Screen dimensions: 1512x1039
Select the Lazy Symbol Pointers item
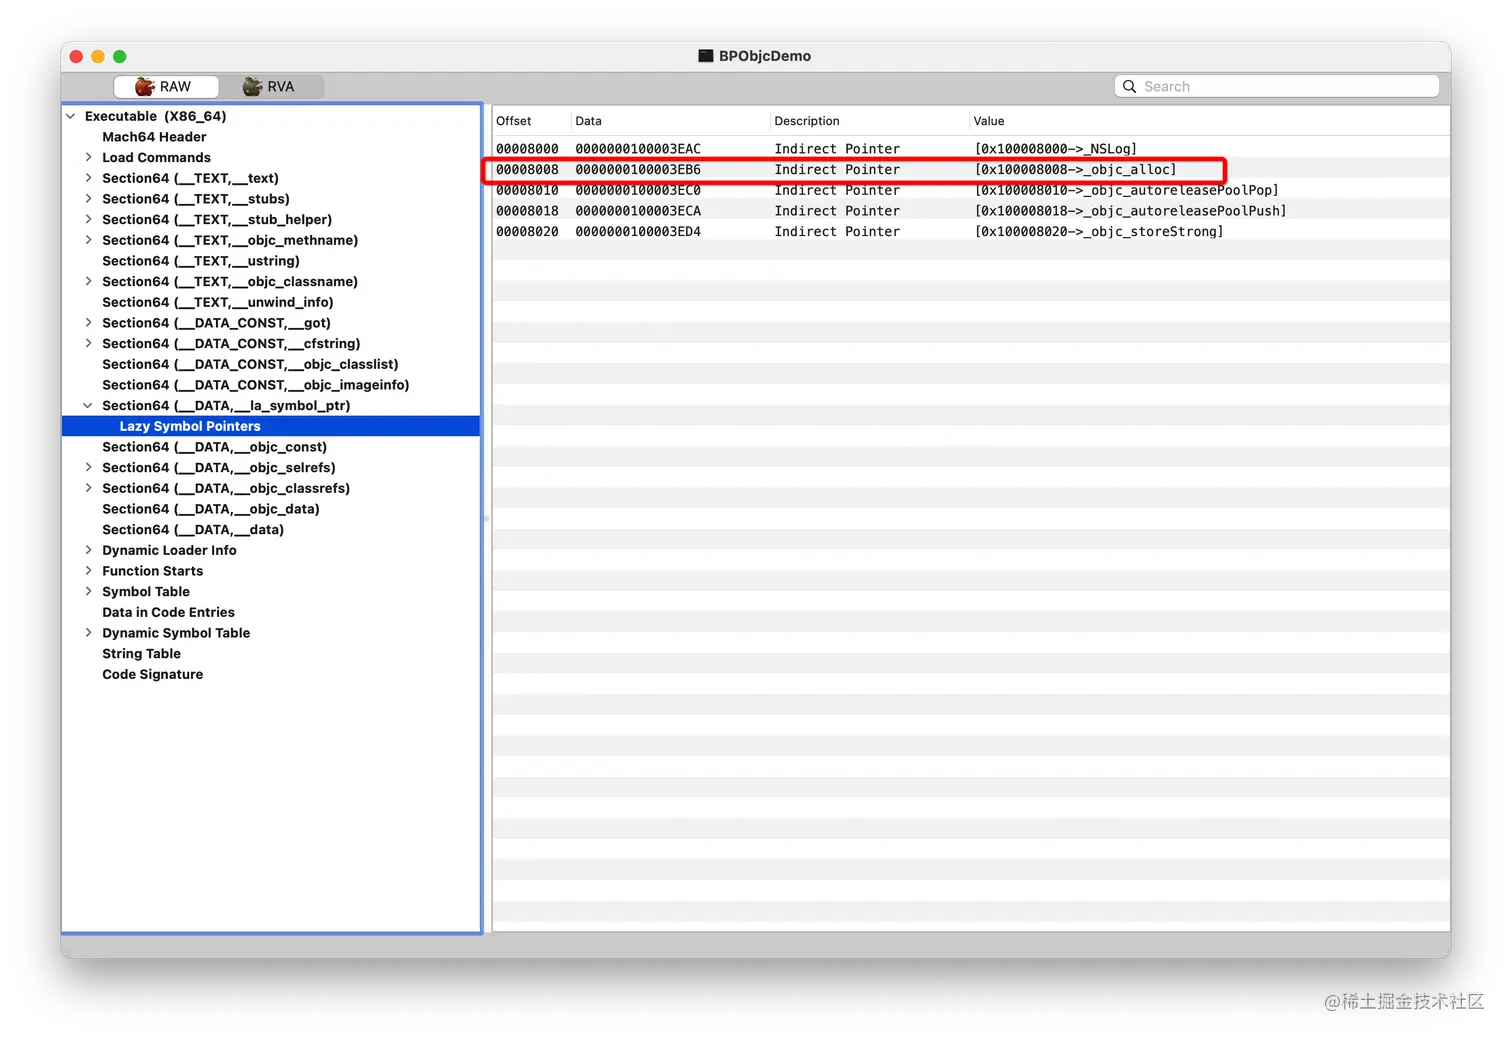point(271,426)
